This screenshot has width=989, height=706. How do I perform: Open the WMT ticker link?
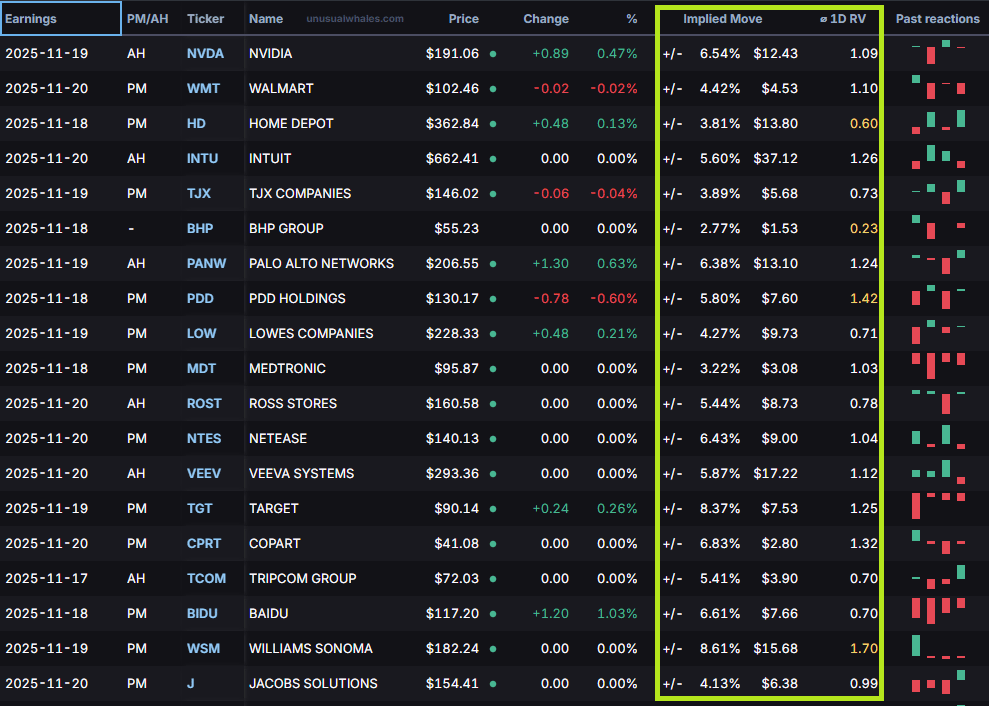point(203,88)
